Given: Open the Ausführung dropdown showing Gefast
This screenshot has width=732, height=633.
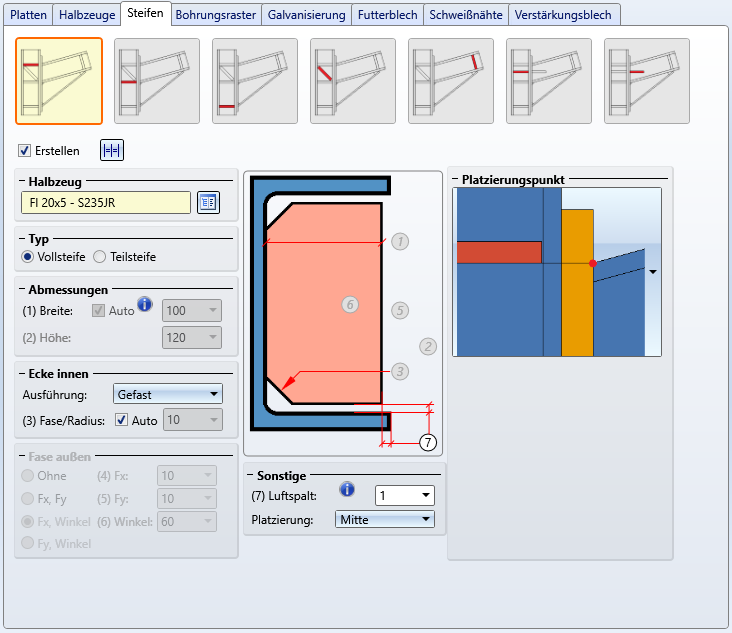Looking at the screenshot, I should pyautogui.click(x=168, y=394).
